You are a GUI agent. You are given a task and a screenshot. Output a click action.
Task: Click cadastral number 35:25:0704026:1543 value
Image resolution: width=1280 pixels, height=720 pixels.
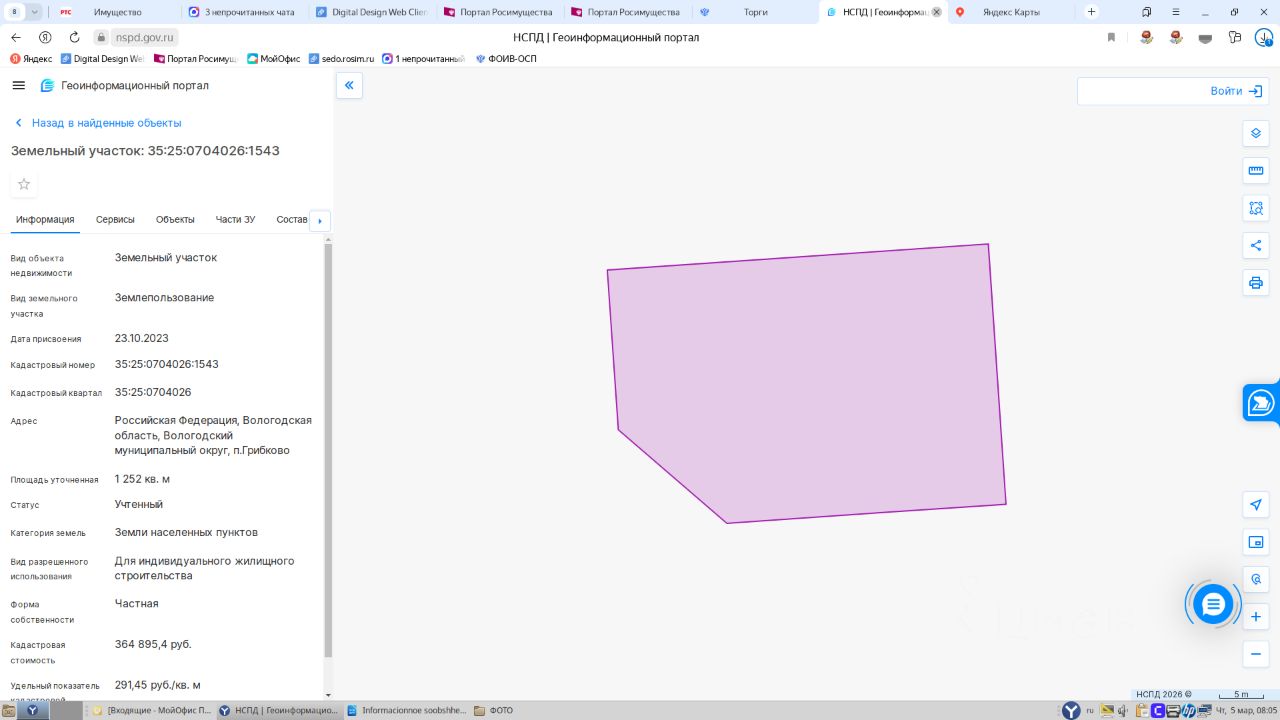pos(167,364)
